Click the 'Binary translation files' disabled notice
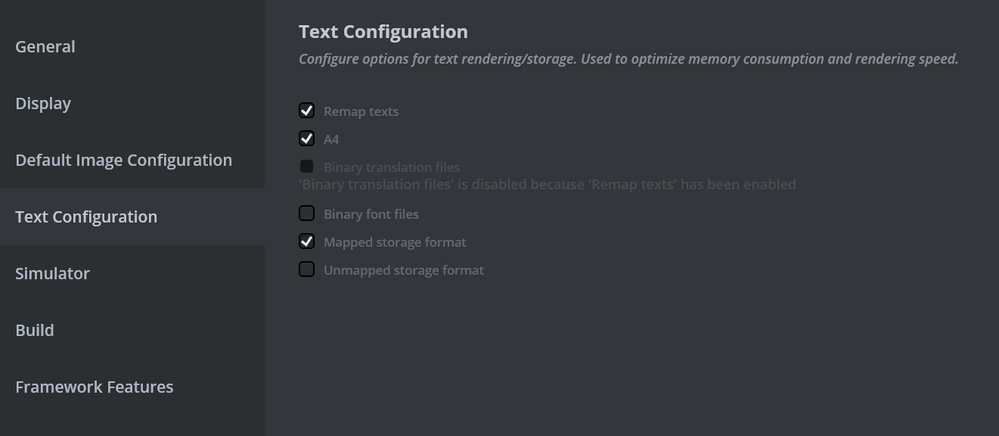This screenshot has width=999, height=436. click(547, 185)
